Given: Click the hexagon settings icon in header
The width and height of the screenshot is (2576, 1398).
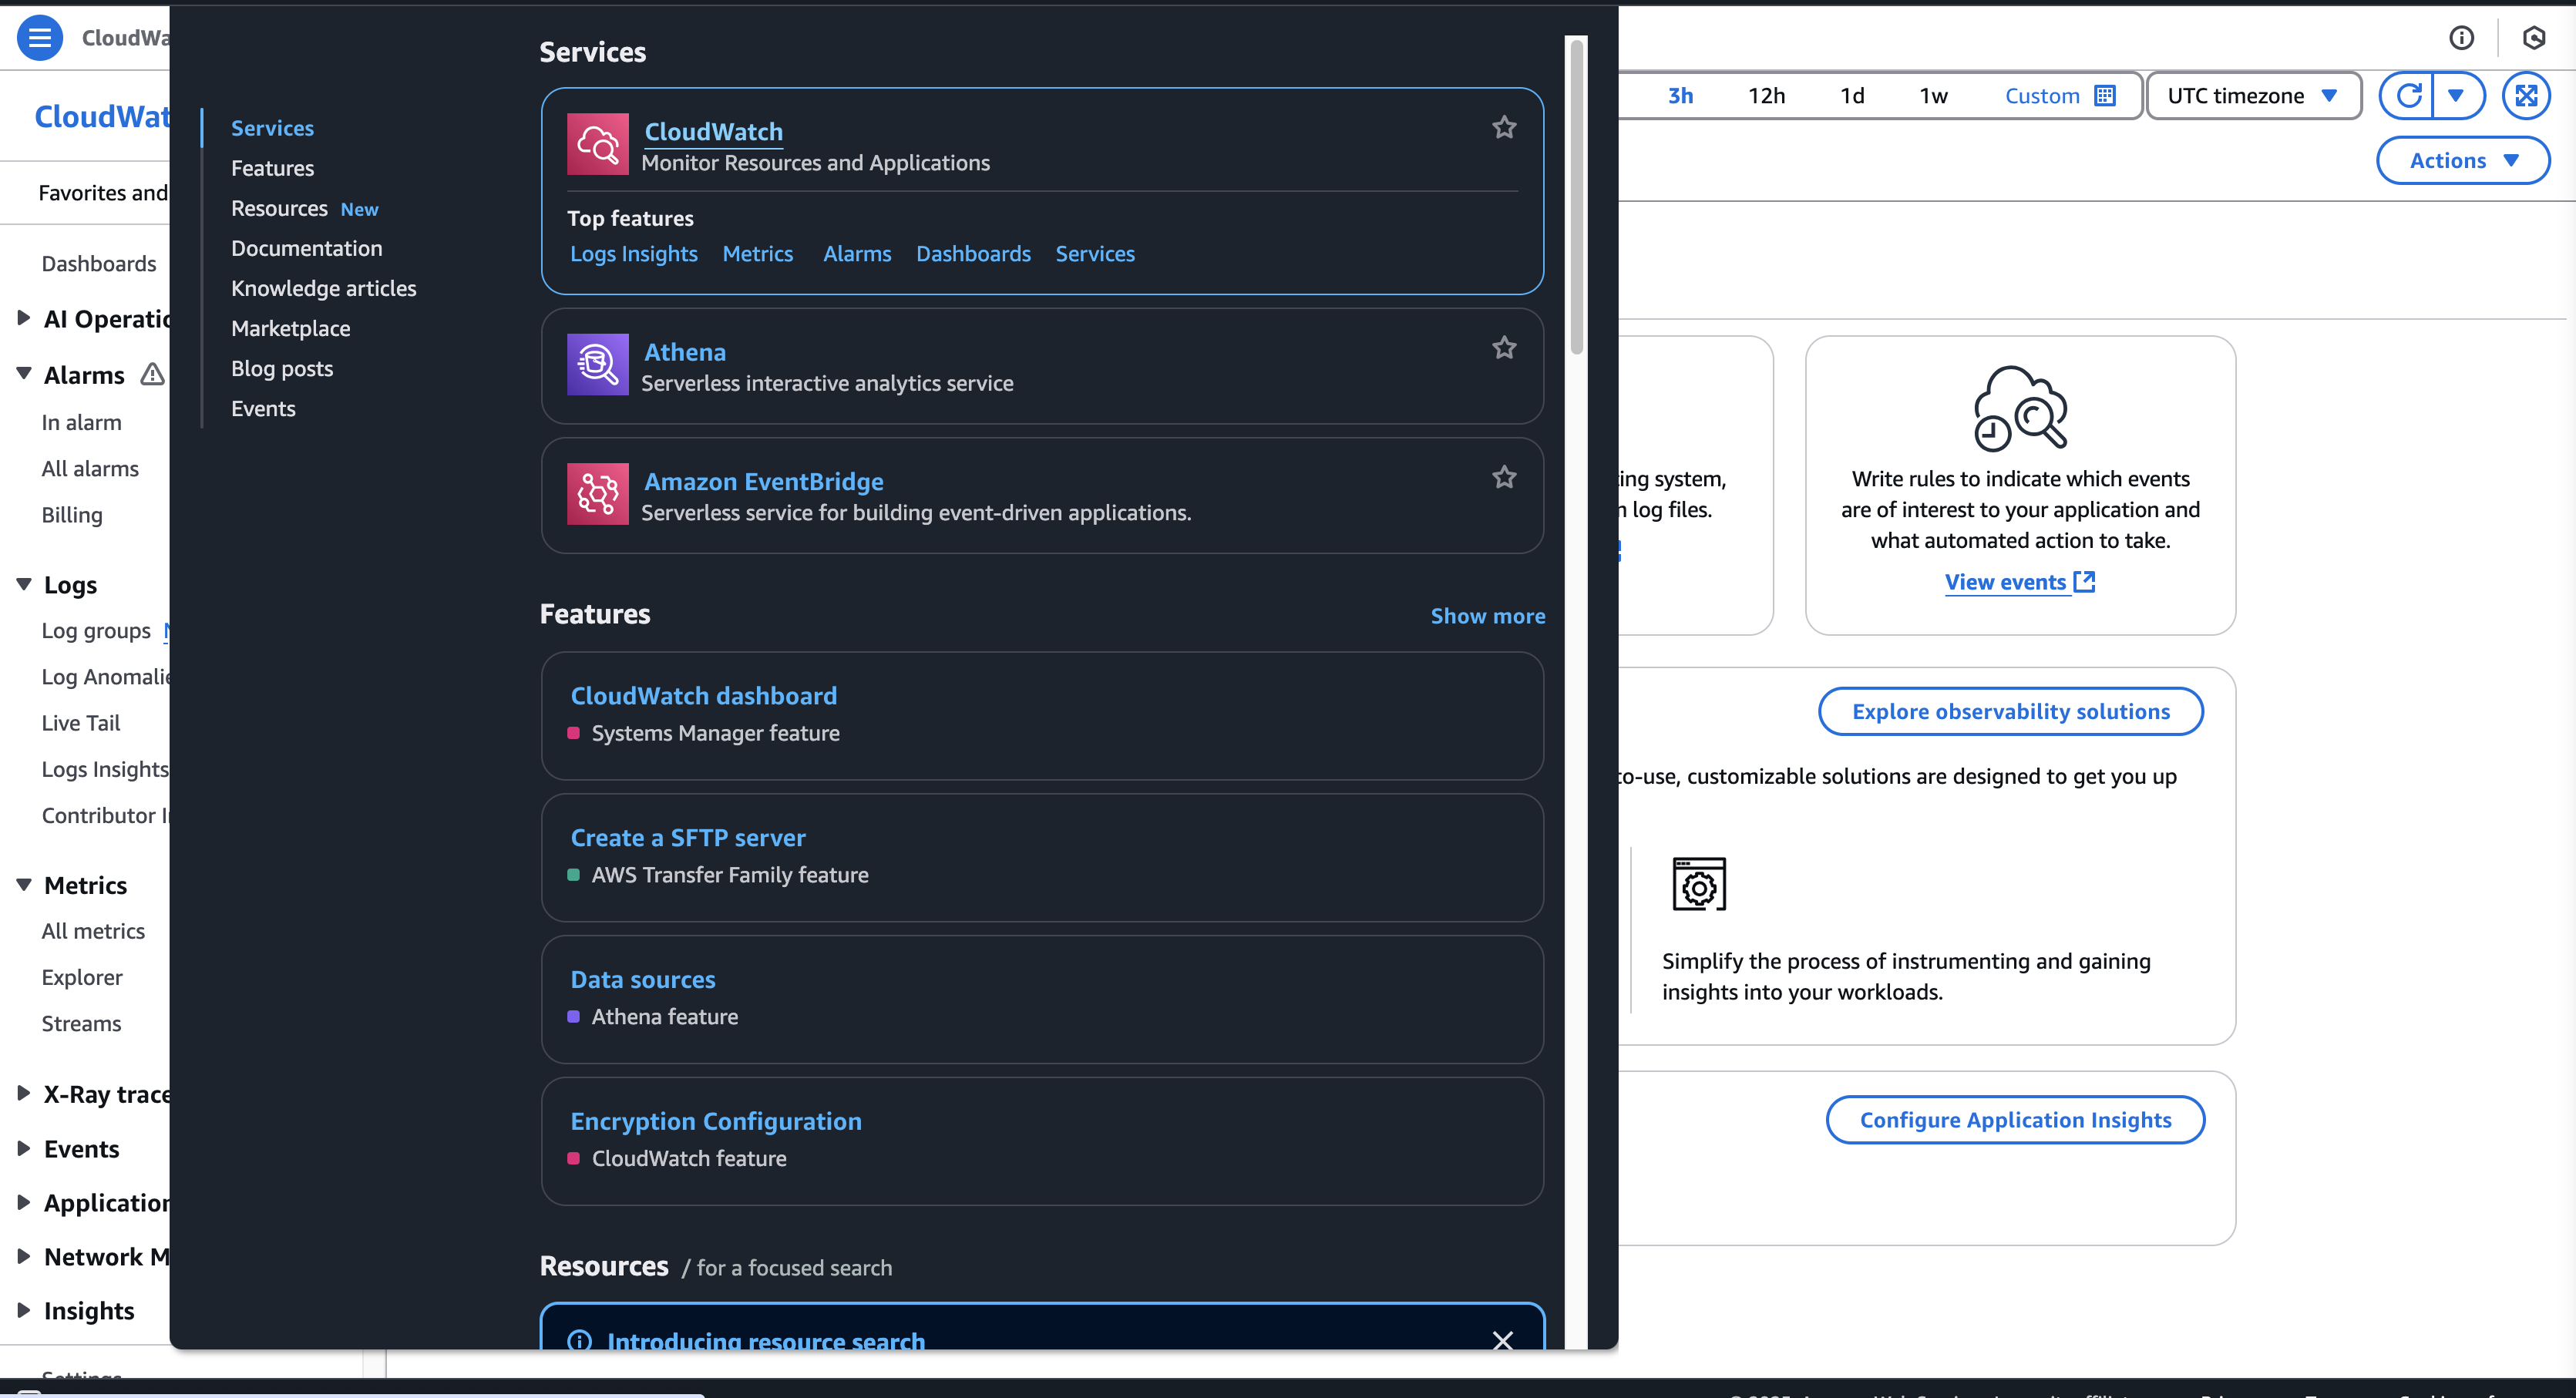Looking at the screenshot, I should point(2533,38).
